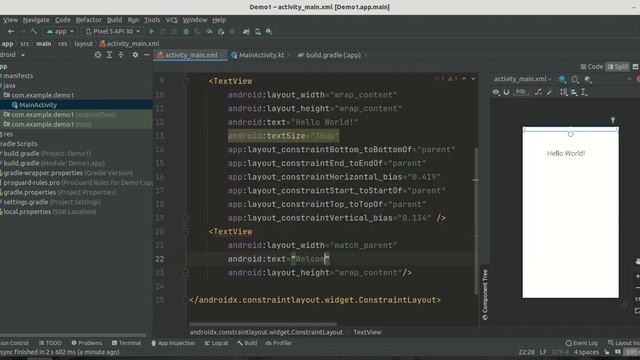
Task: Click the night mode icon in design toolbar
Action: coord(588,79)
